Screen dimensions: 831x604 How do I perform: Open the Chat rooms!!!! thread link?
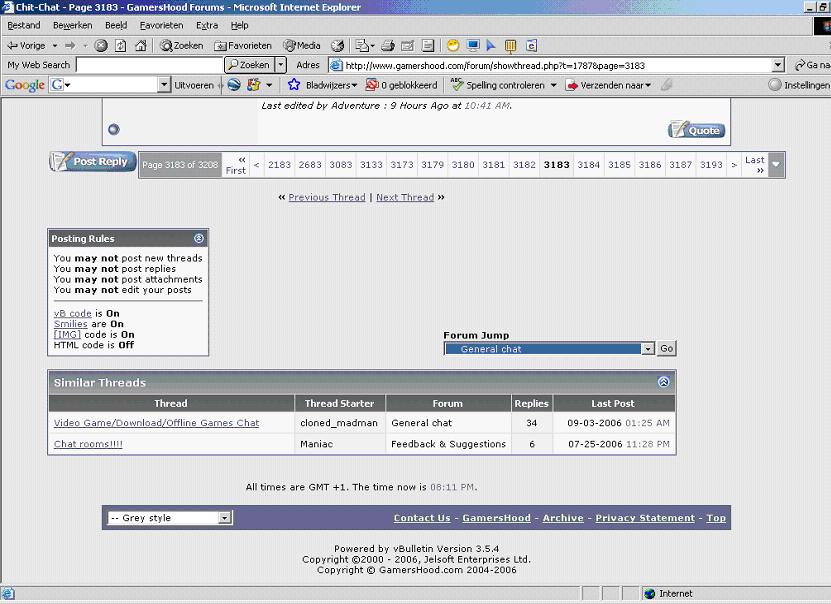[x=88, y=444]
